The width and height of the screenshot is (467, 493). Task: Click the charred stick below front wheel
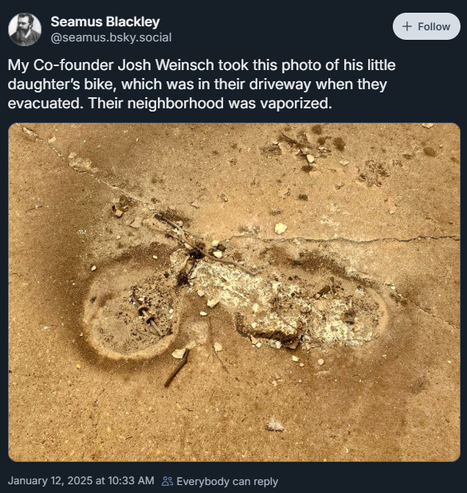coord(177,368)
